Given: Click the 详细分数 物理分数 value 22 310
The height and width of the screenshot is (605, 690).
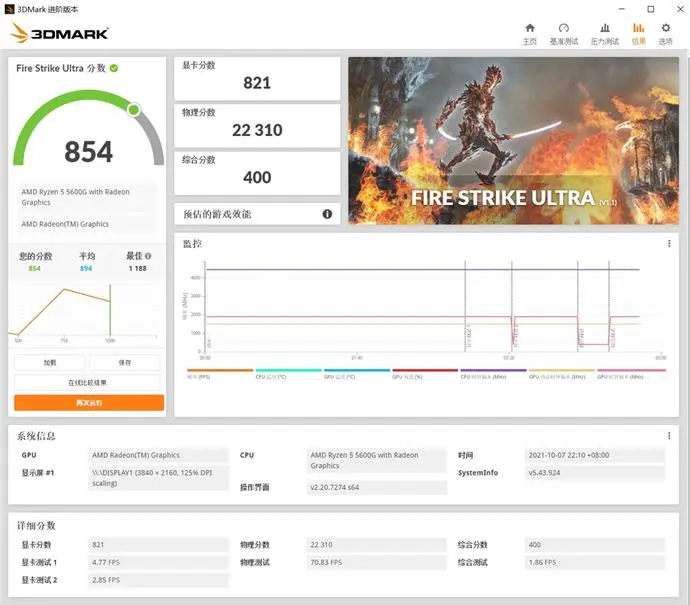Looking at the screenshot, I should (377, 545).
